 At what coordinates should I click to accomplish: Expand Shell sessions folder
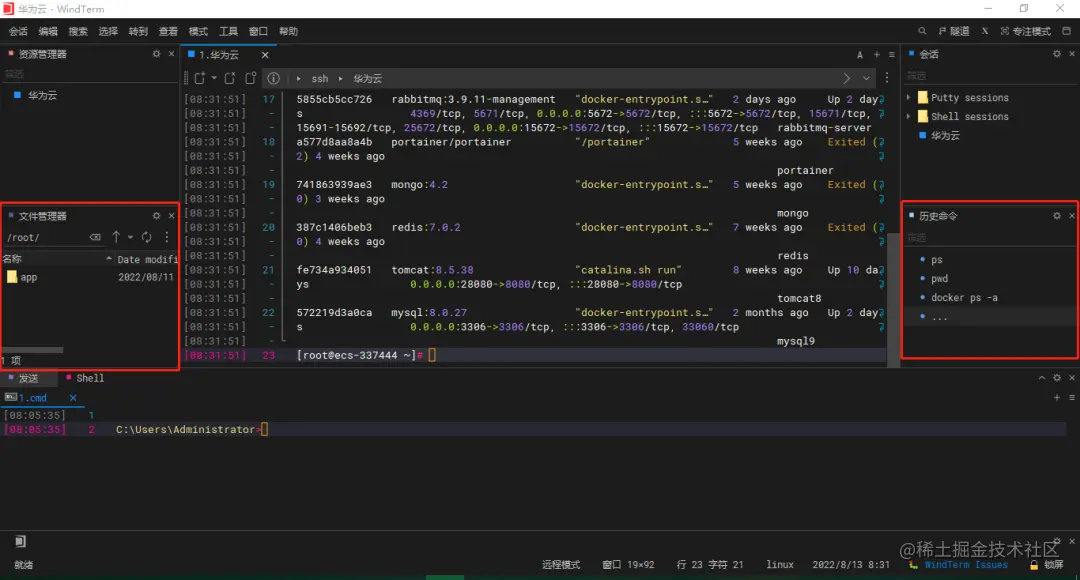908,116
